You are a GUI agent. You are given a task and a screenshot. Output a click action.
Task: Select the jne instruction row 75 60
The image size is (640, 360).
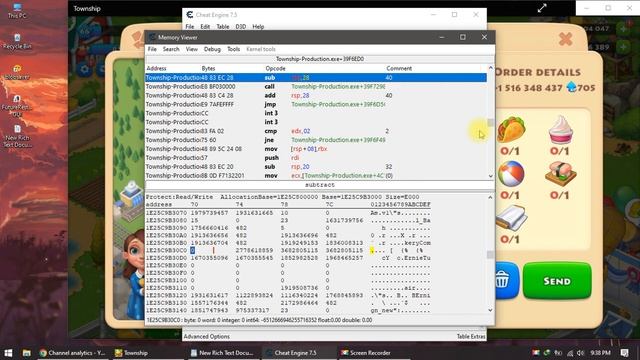click(316, 140)
